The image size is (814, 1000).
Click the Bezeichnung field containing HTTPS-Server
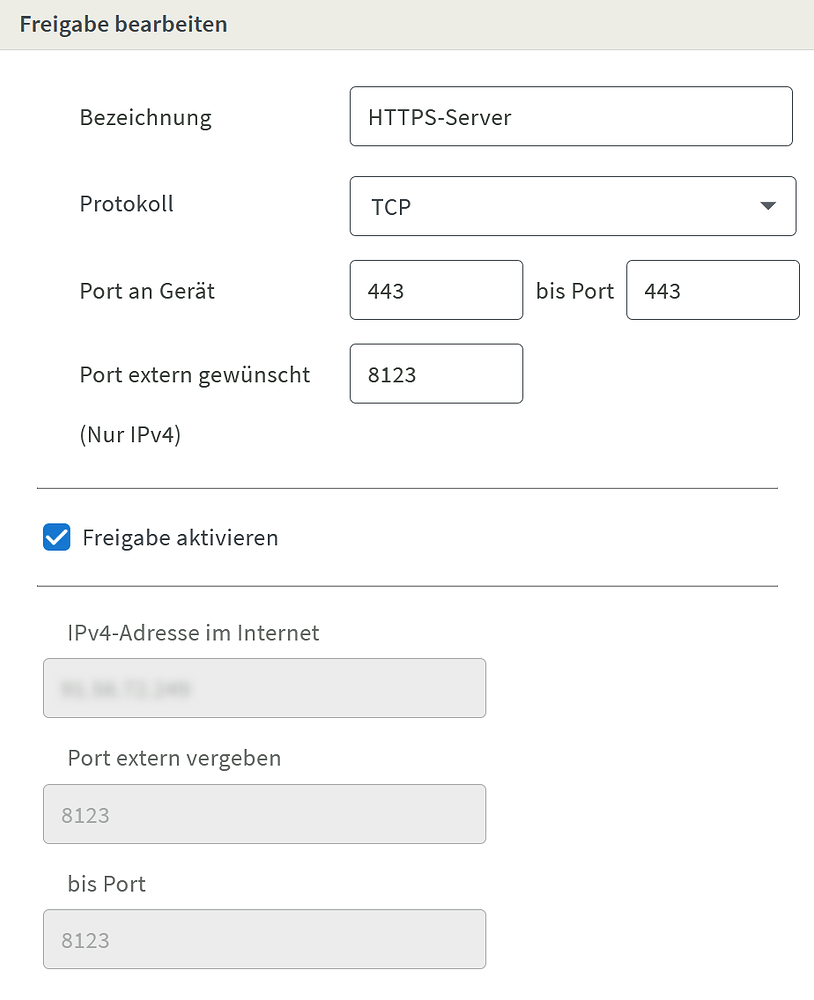point(570,117)
